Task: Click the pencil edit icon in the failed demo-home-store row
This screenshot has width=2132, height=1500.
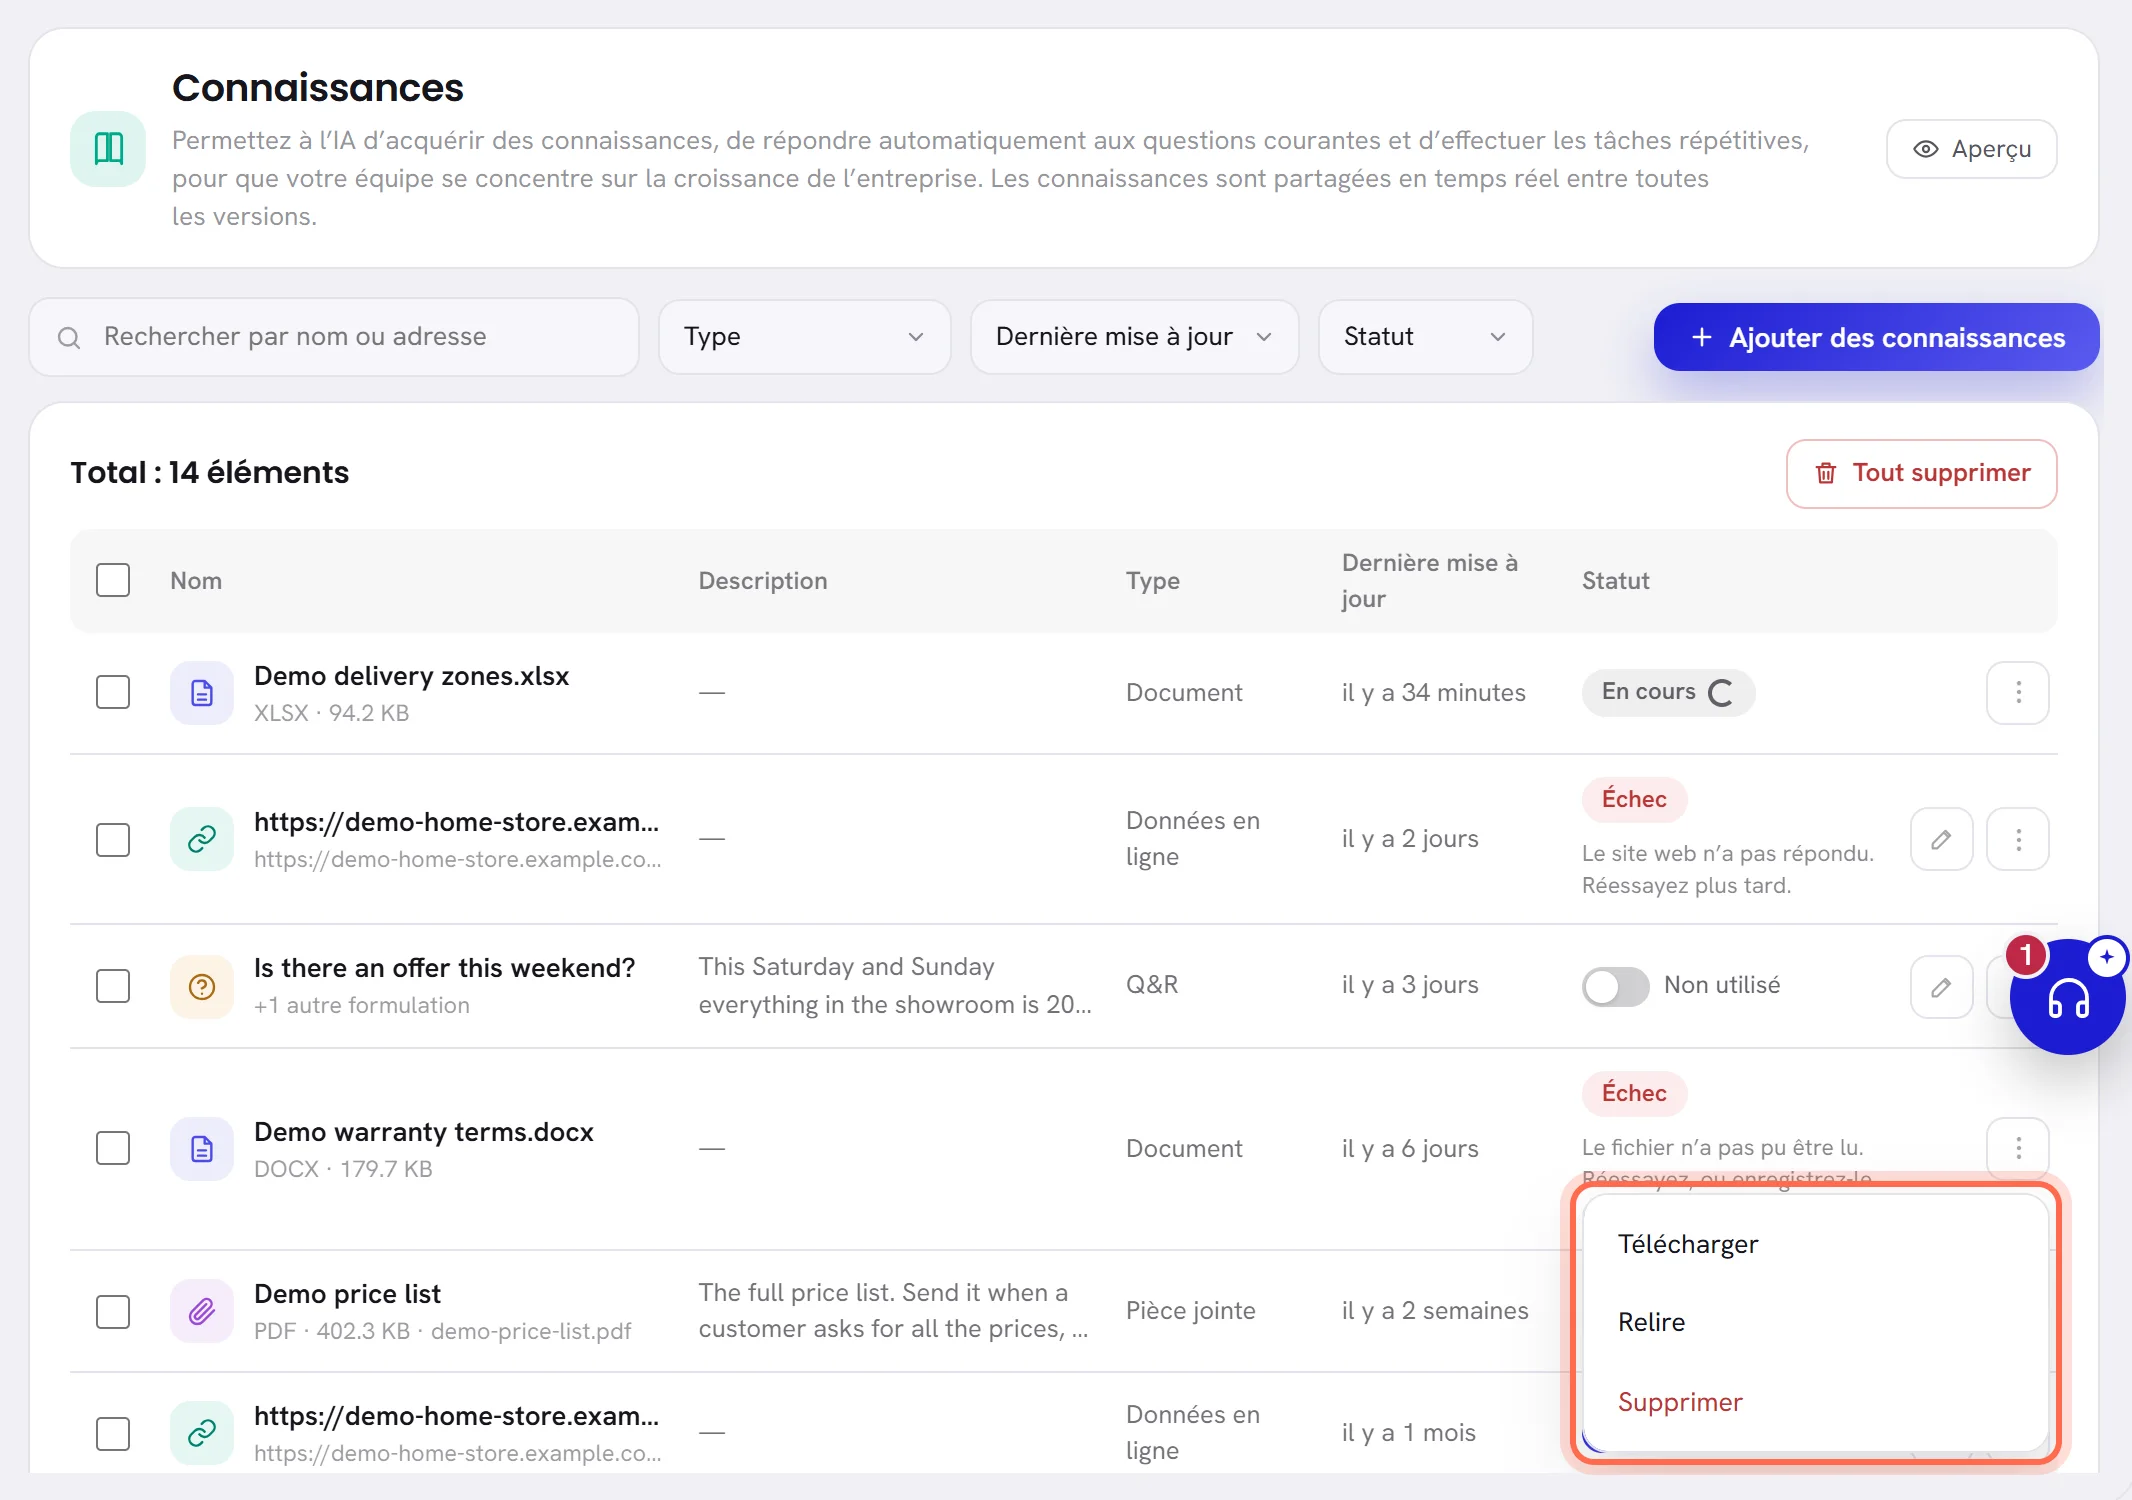Action: click(x=1941, y=839)
